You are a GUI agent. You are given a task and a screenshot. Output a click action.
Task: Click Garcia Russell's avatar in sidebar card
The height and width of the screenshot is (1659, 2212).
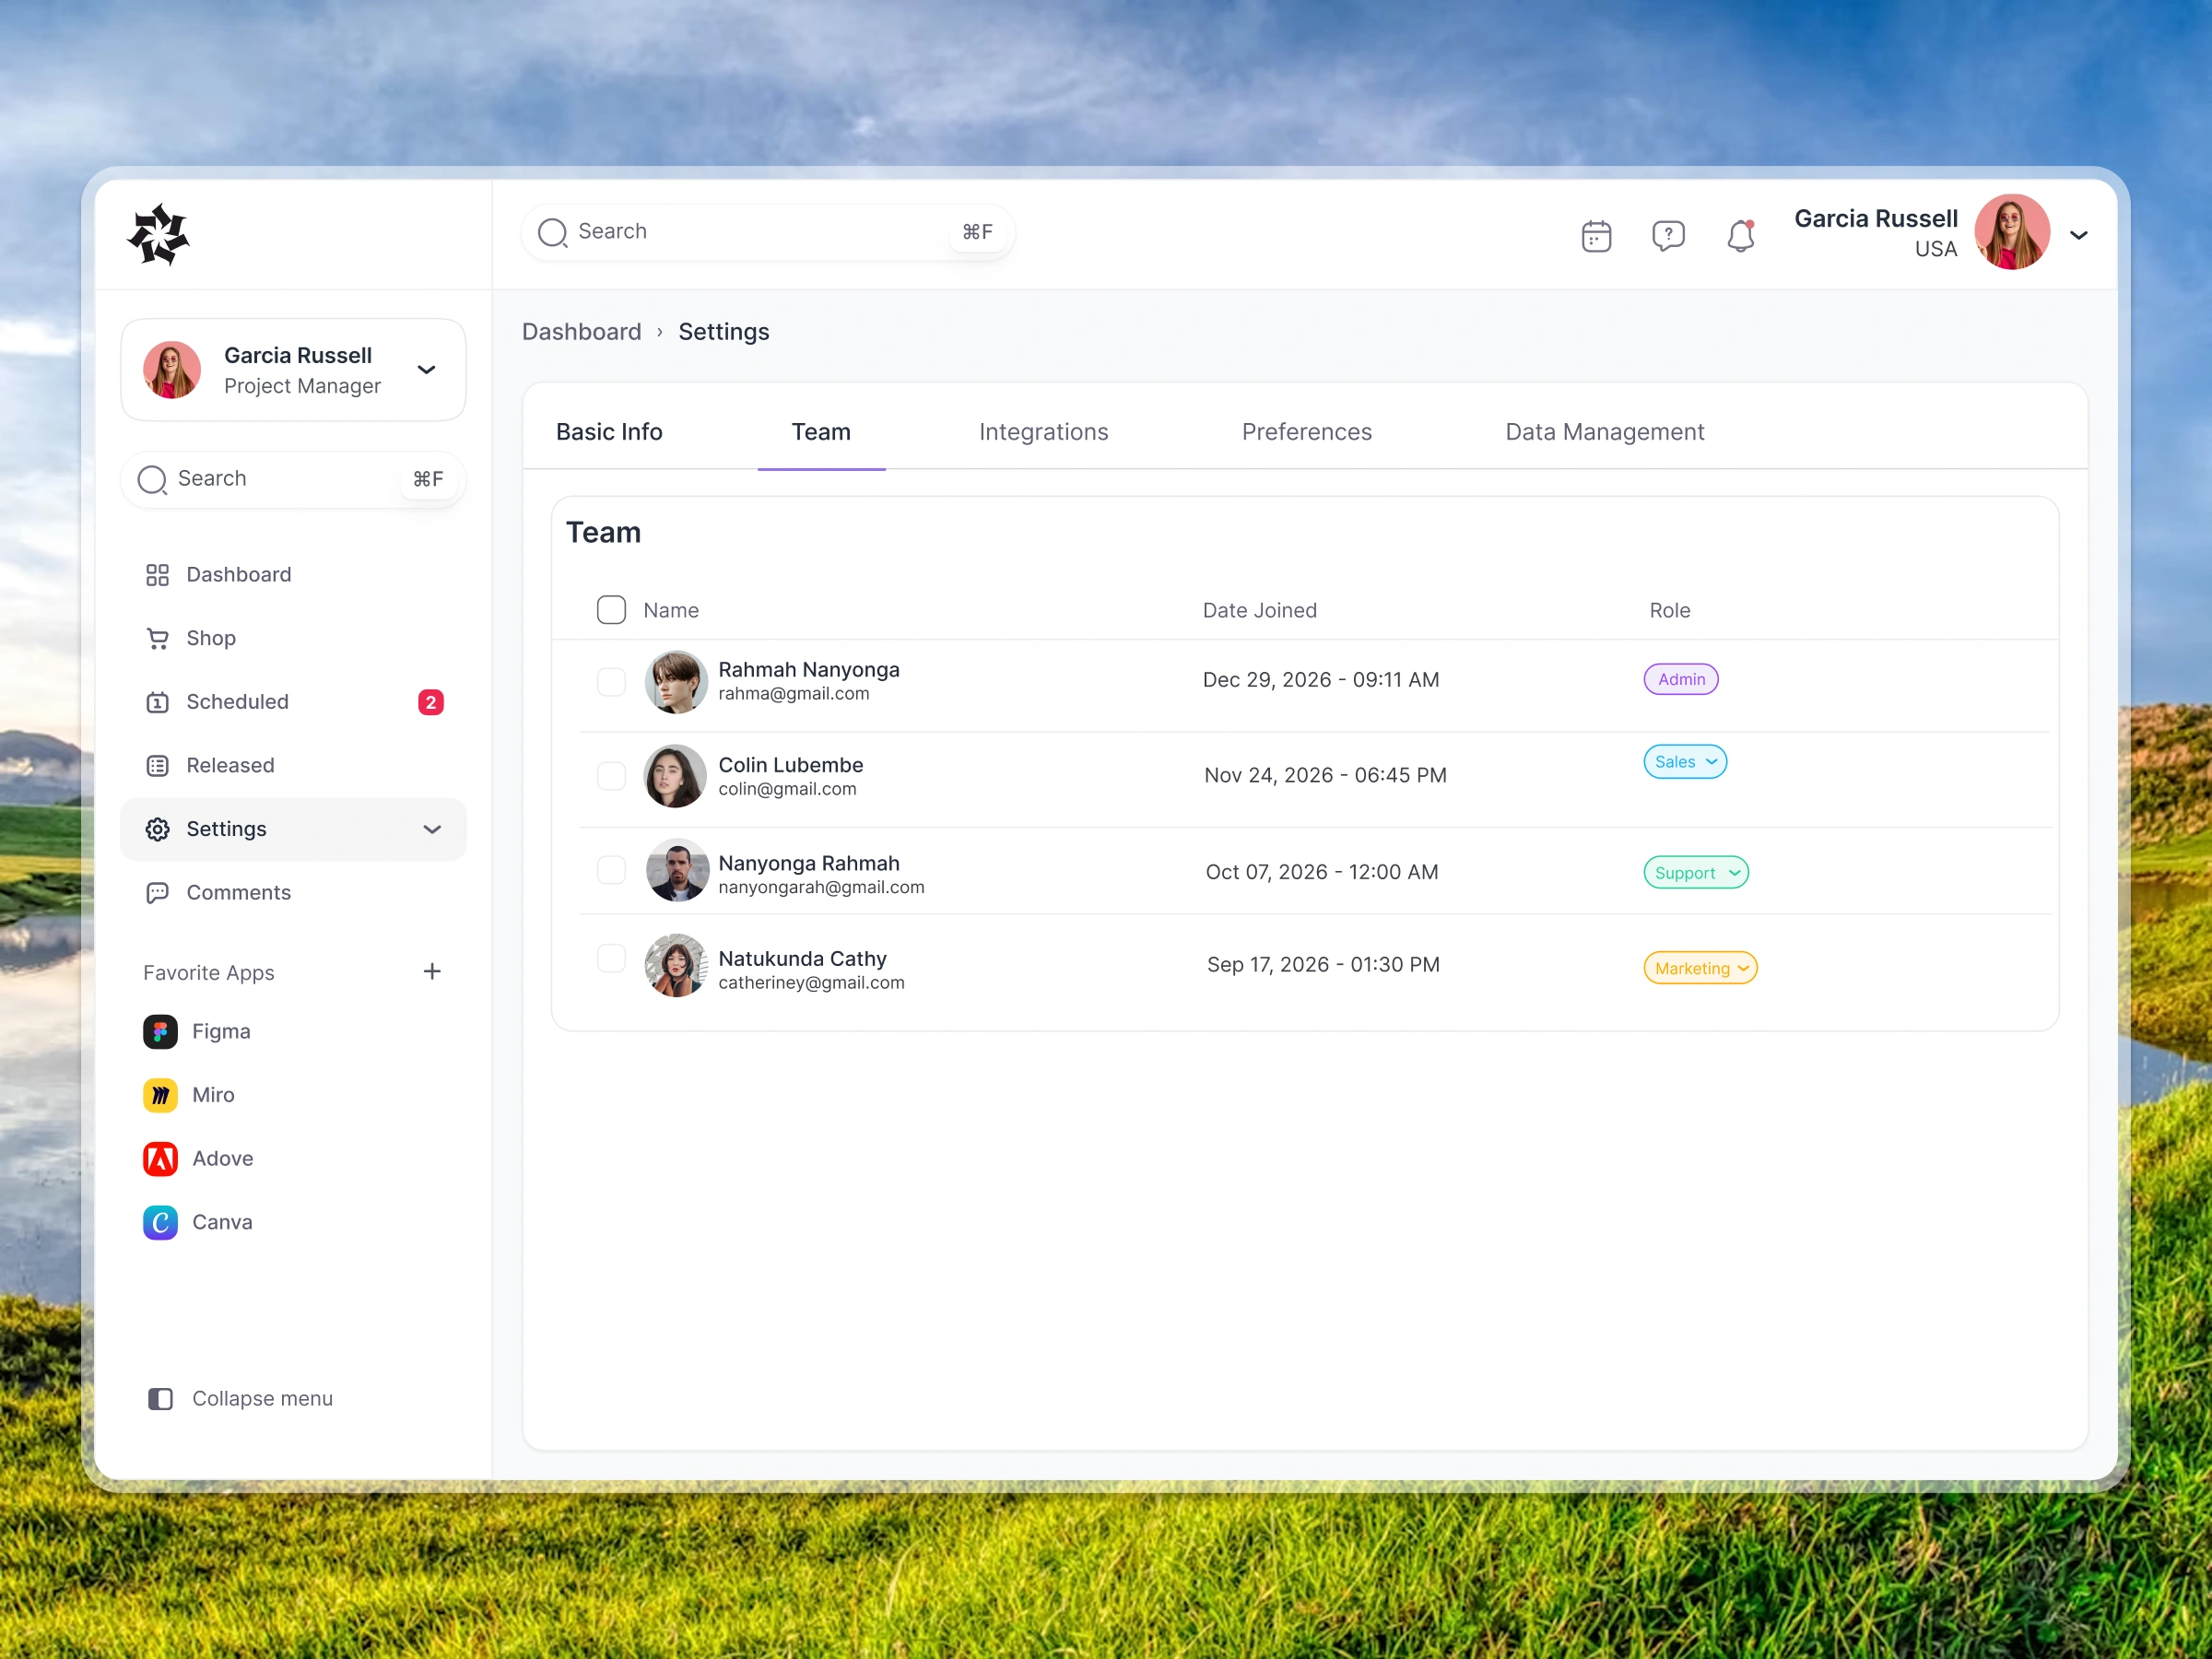point(172,370)
